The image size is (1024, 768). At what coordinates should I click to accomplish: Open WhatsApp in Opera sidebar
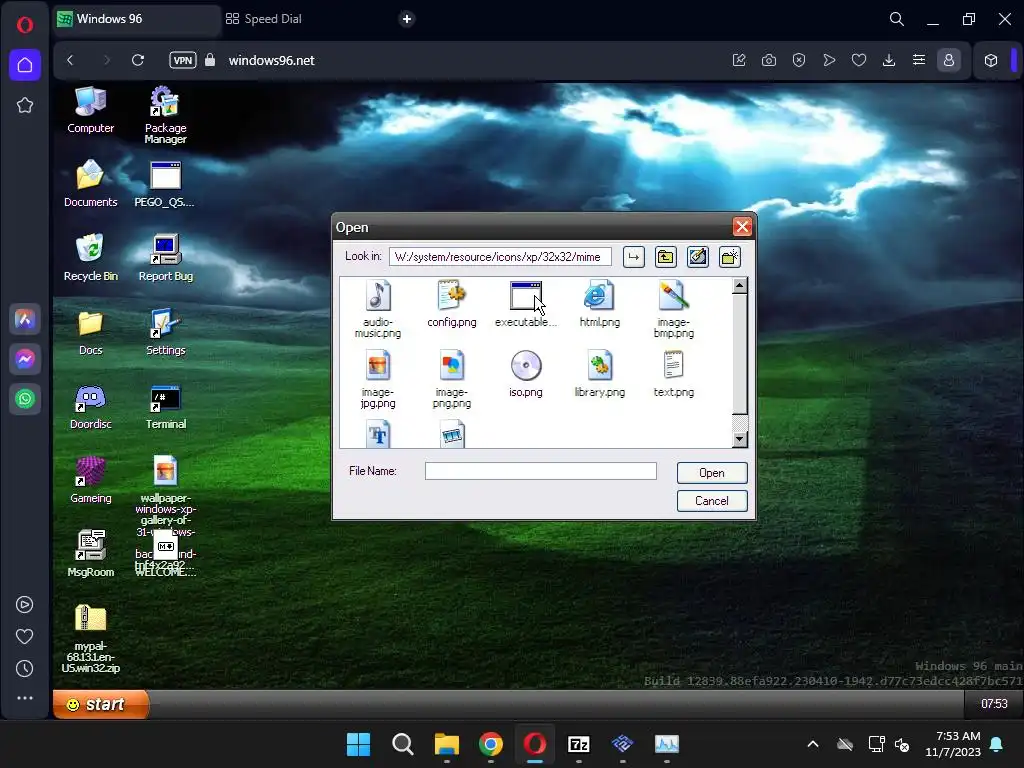click(25, 398)
